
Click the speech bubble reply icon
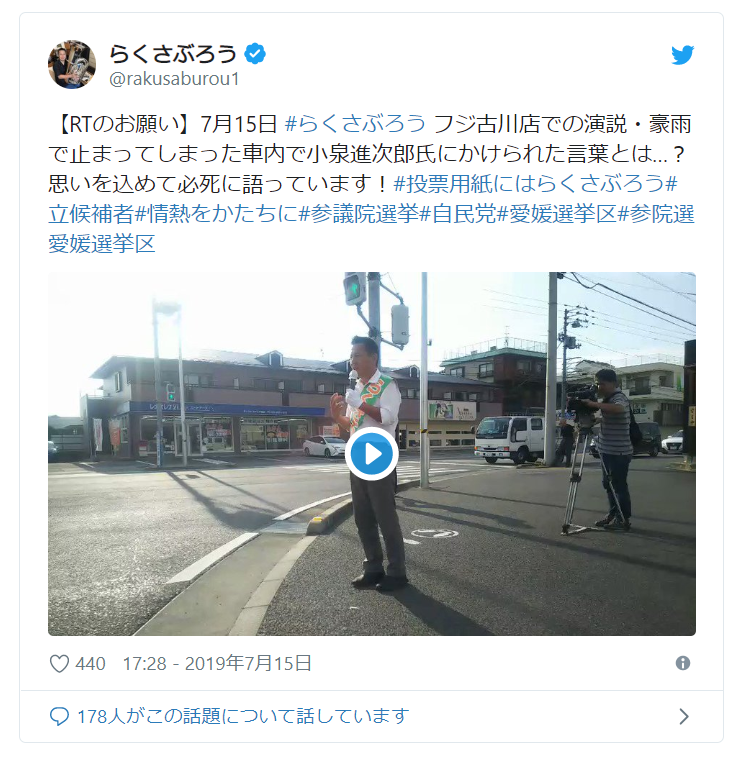[x=59, y=716]
